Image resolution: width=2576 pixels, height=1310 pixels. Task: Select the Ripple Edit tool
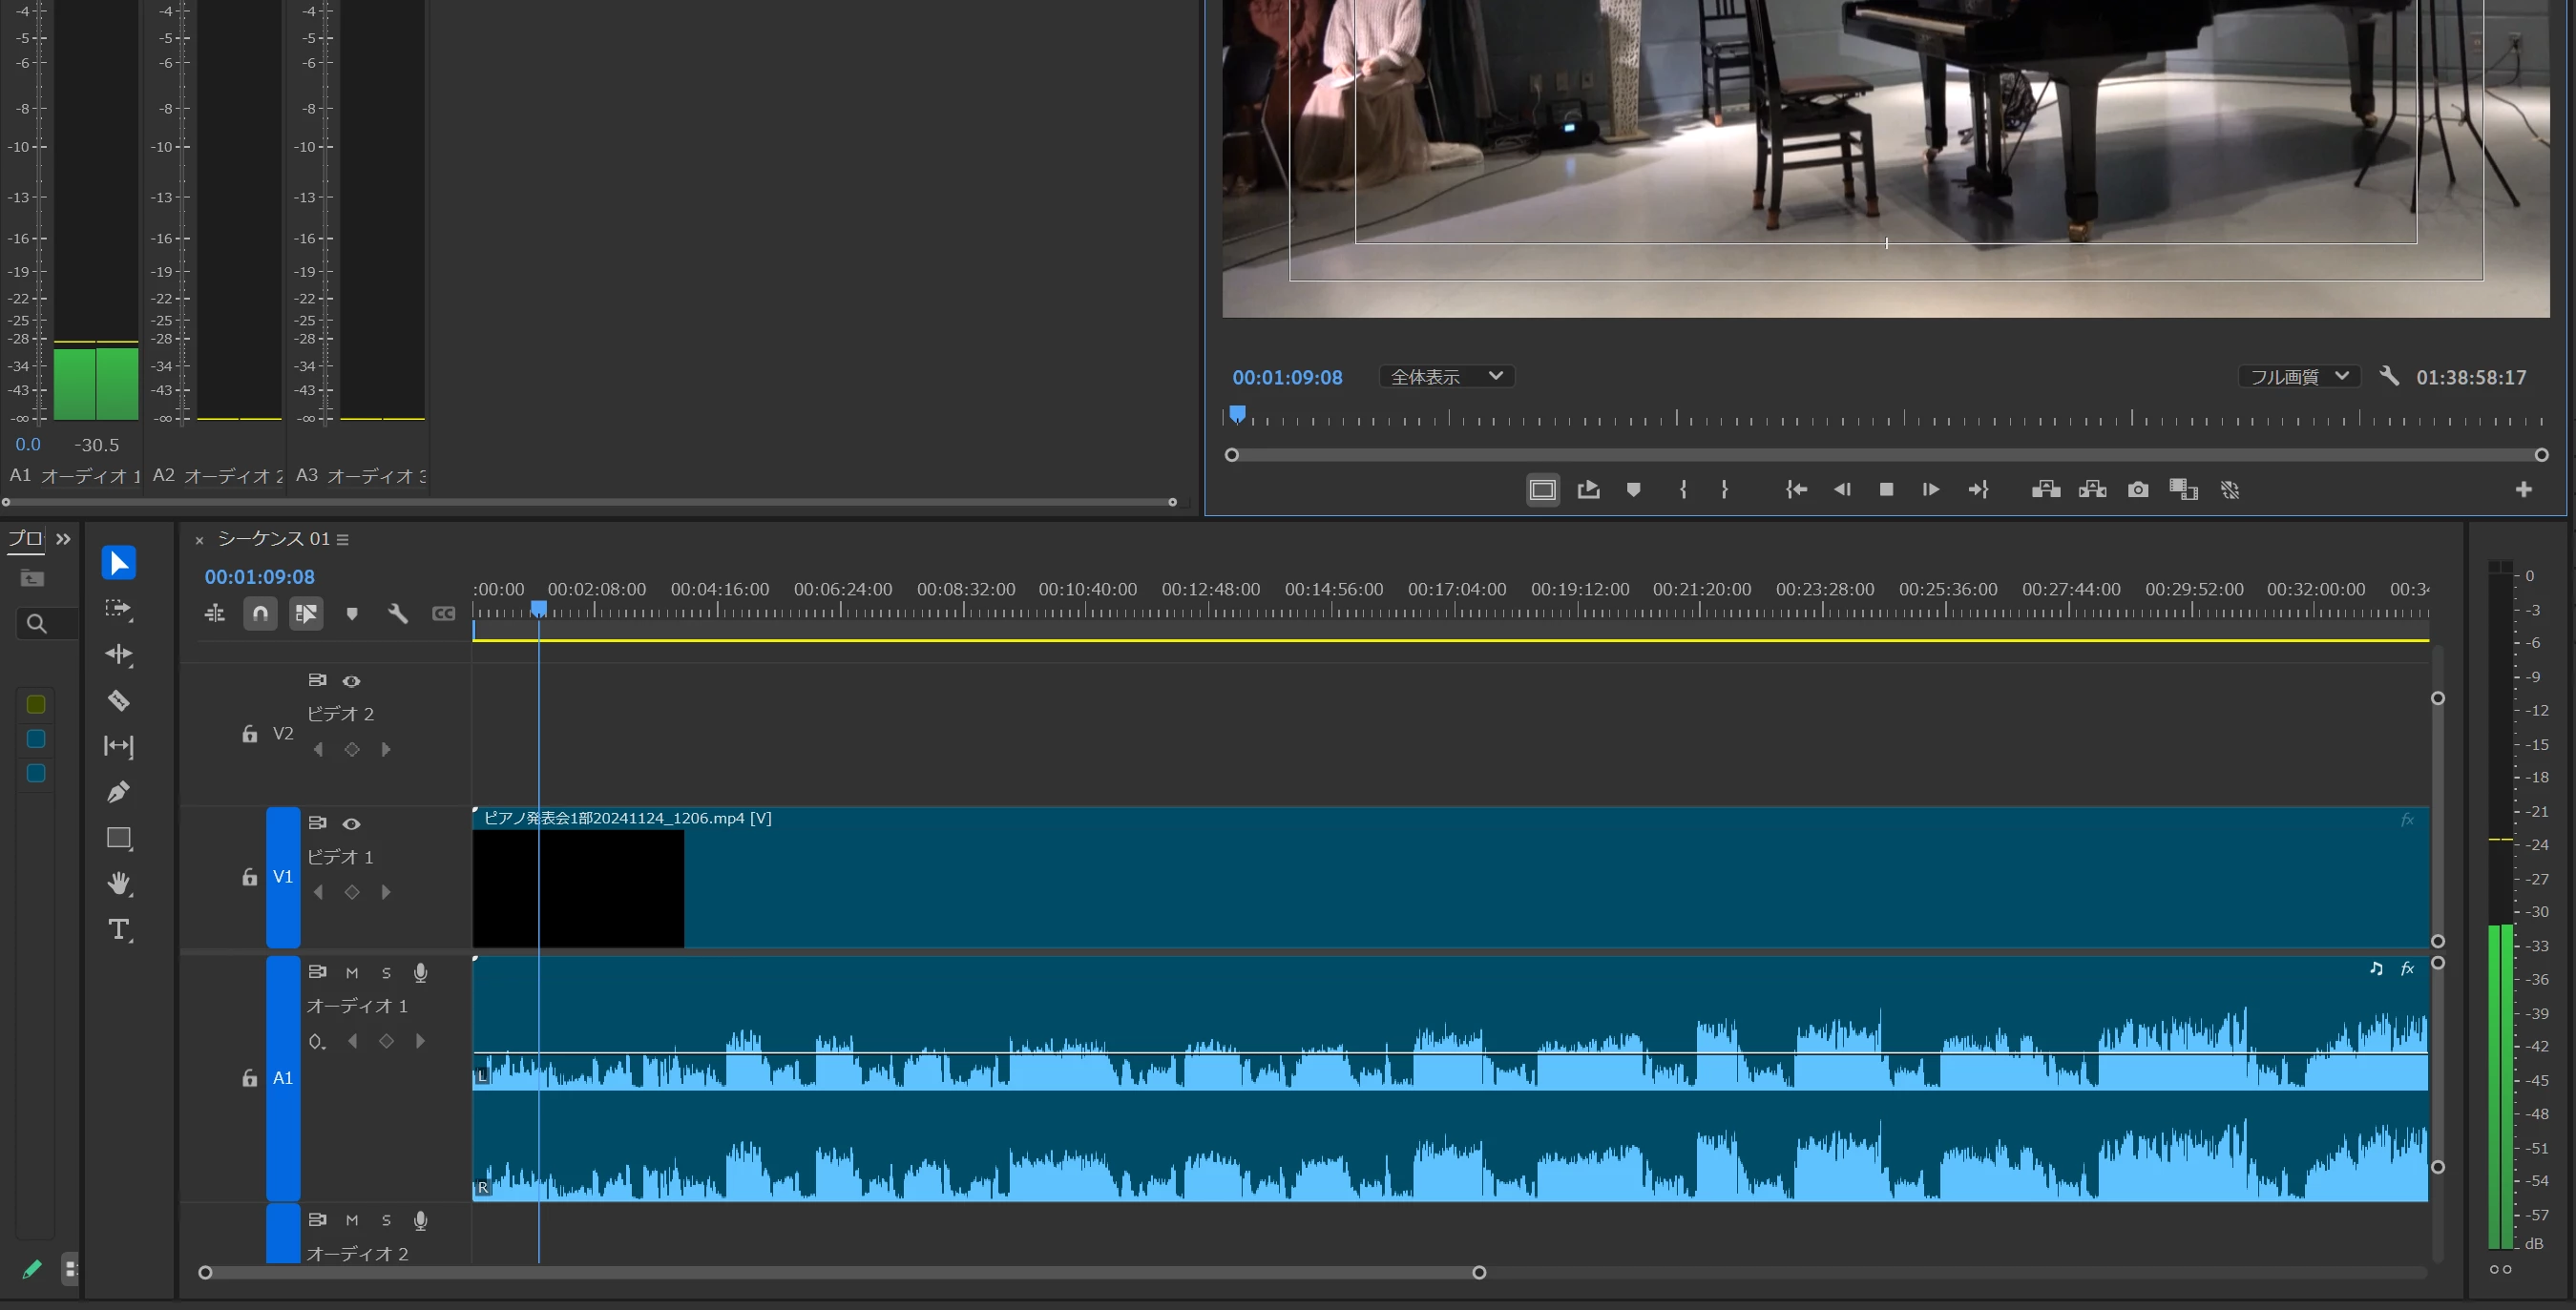(118, 655)
